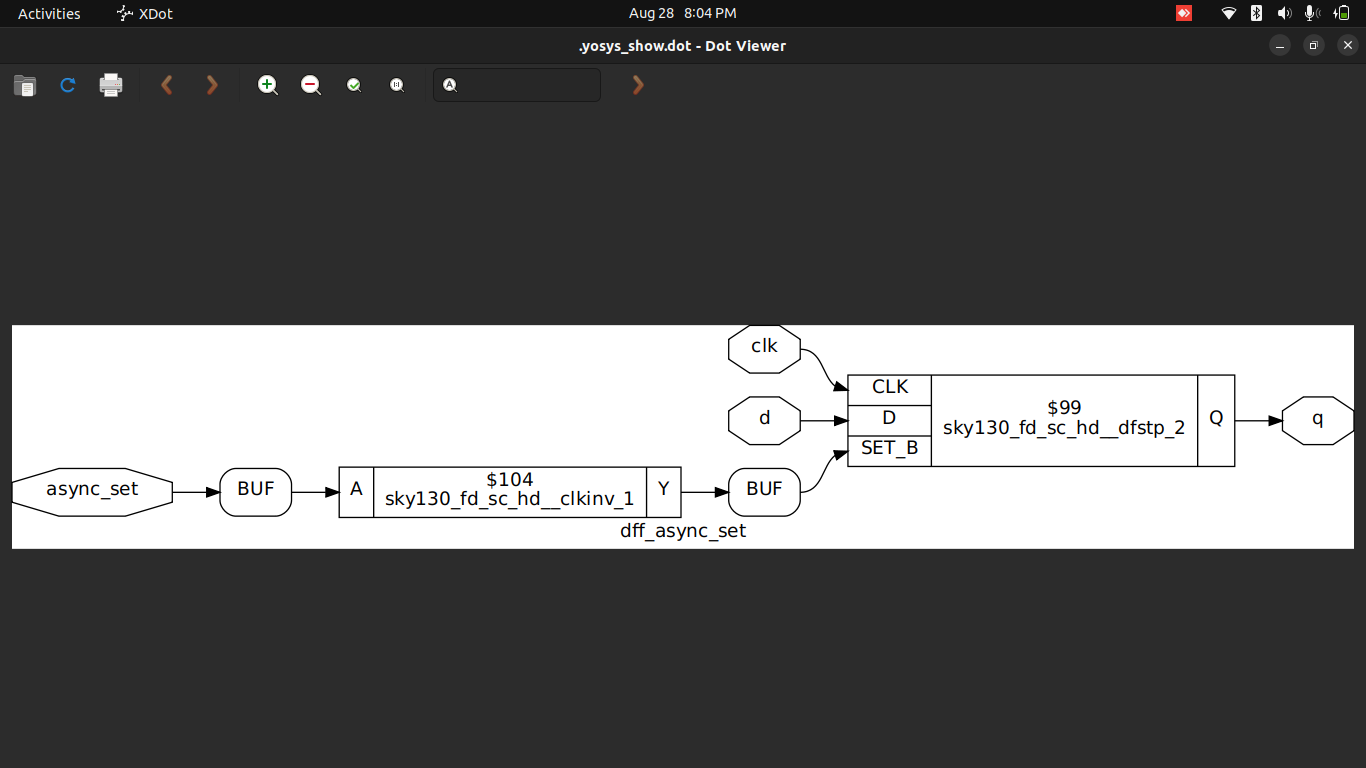Select the async_set input node
The width and height of the screenshot is (1366, 768).
tap(91, 491)
